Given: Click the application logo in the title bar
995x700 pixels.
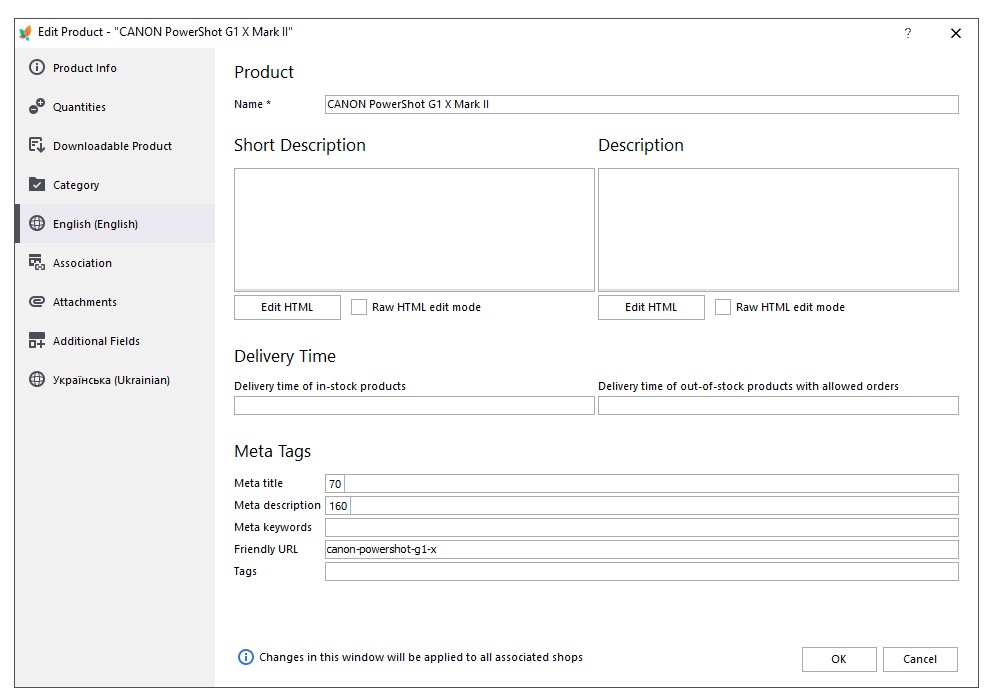Looking at the screenshot, I should pyautogui.click(x=25, y=32).
